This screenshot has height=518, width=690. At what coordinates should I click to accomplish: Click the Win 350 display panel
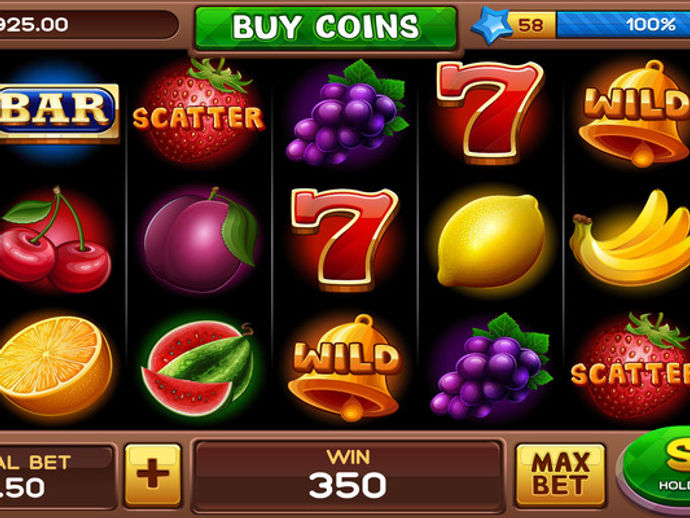point(348,476)
